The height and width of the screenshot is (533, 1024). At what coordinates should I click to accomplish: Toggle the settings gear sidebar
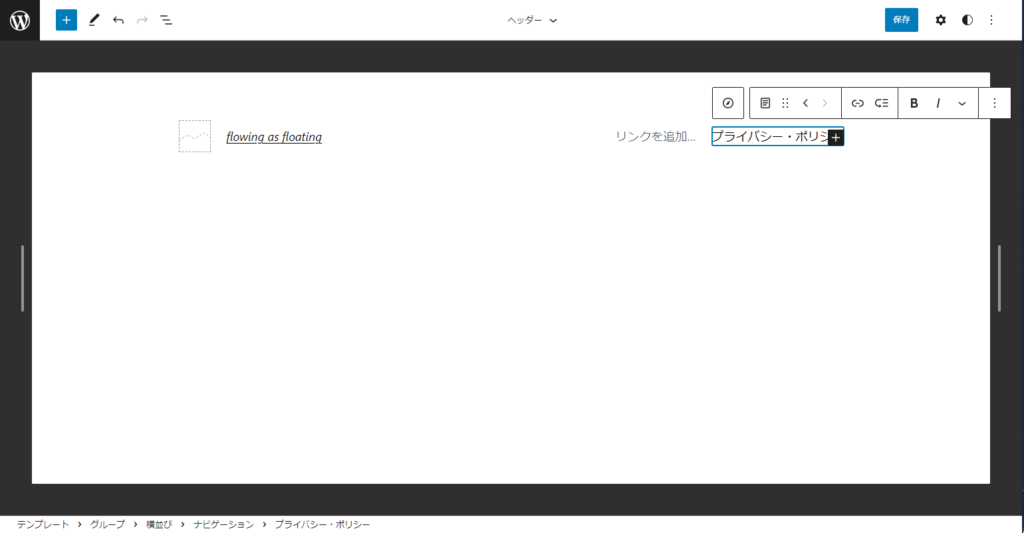coord(940,20)
